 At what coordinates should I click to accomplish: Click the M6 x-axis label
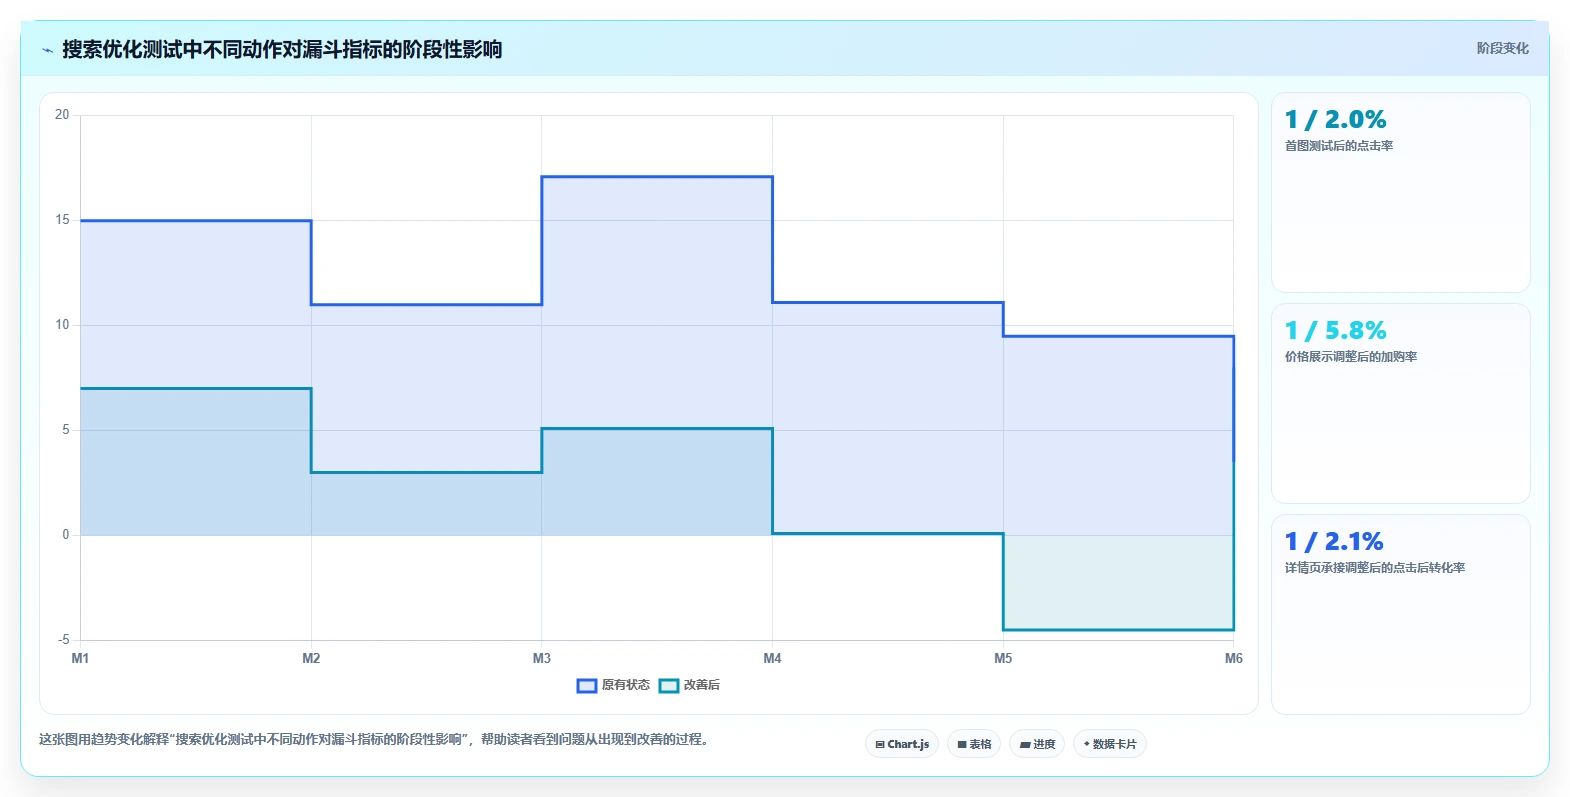1233,658
